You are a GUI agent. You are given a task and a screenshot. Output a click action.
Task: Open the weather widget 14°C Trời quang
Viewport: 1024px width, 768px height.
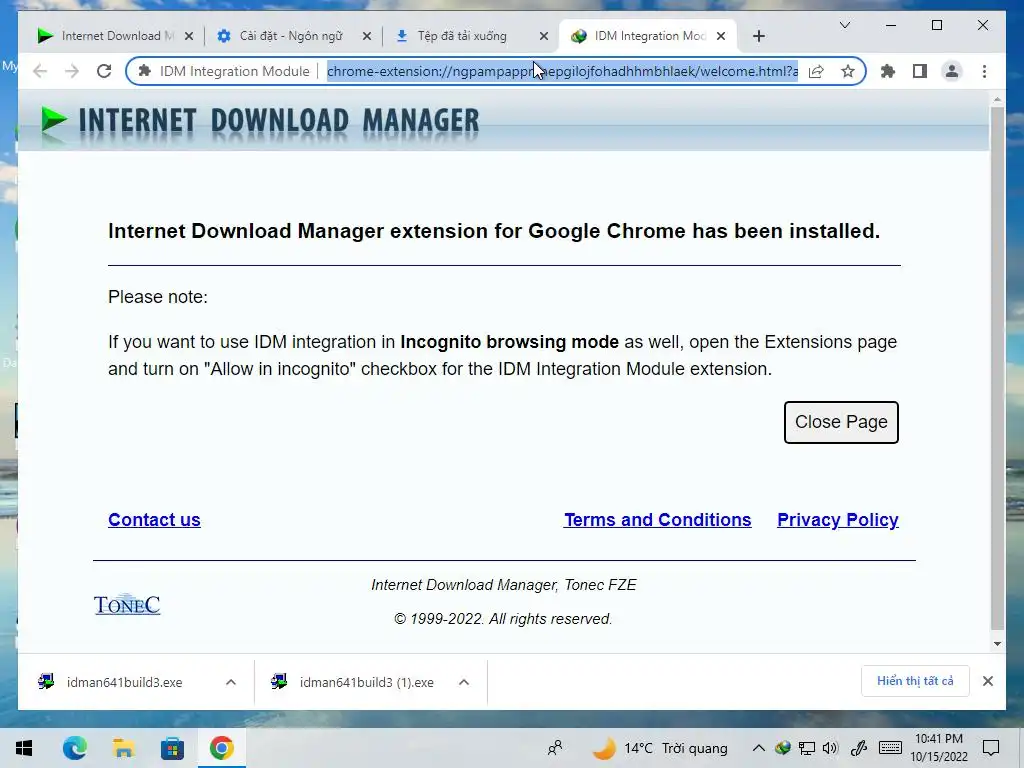(x=660, y=748)
